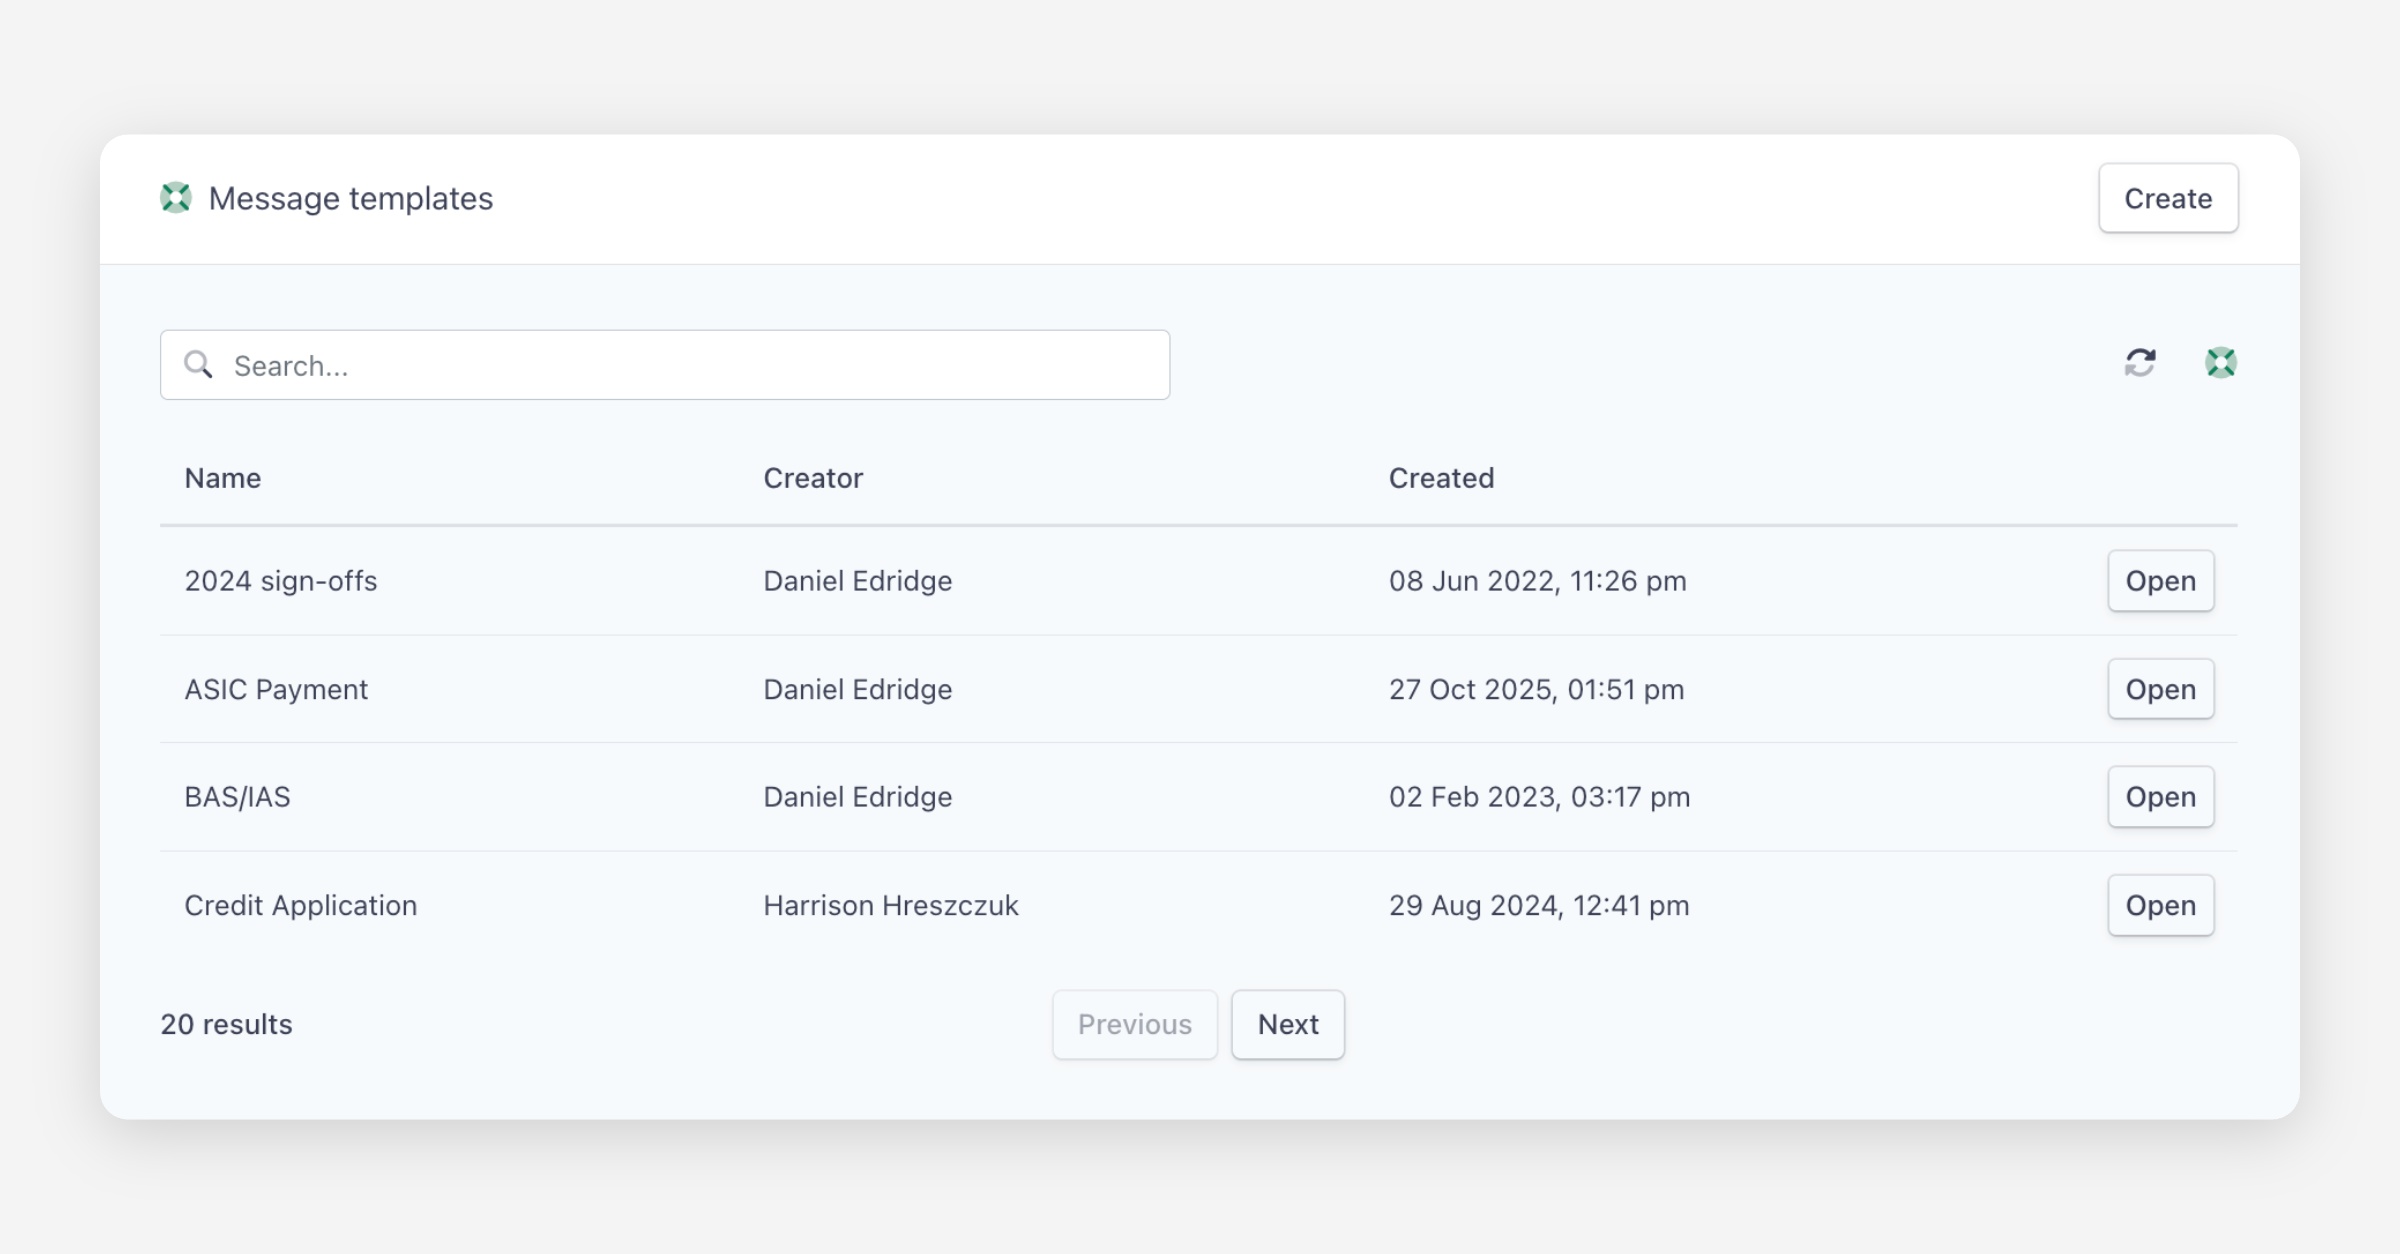This screenshot has height=1254, width=2400.
Task: Open the 2024 sign-offs template
Action: point(2160,581)
